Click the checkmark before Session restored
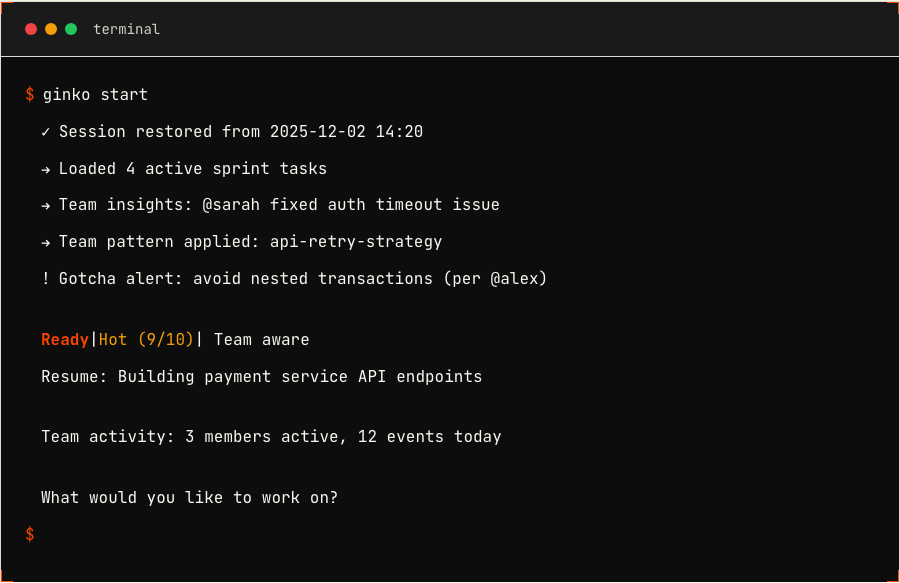This screenshot has width=900, height=583. (46, 132)
